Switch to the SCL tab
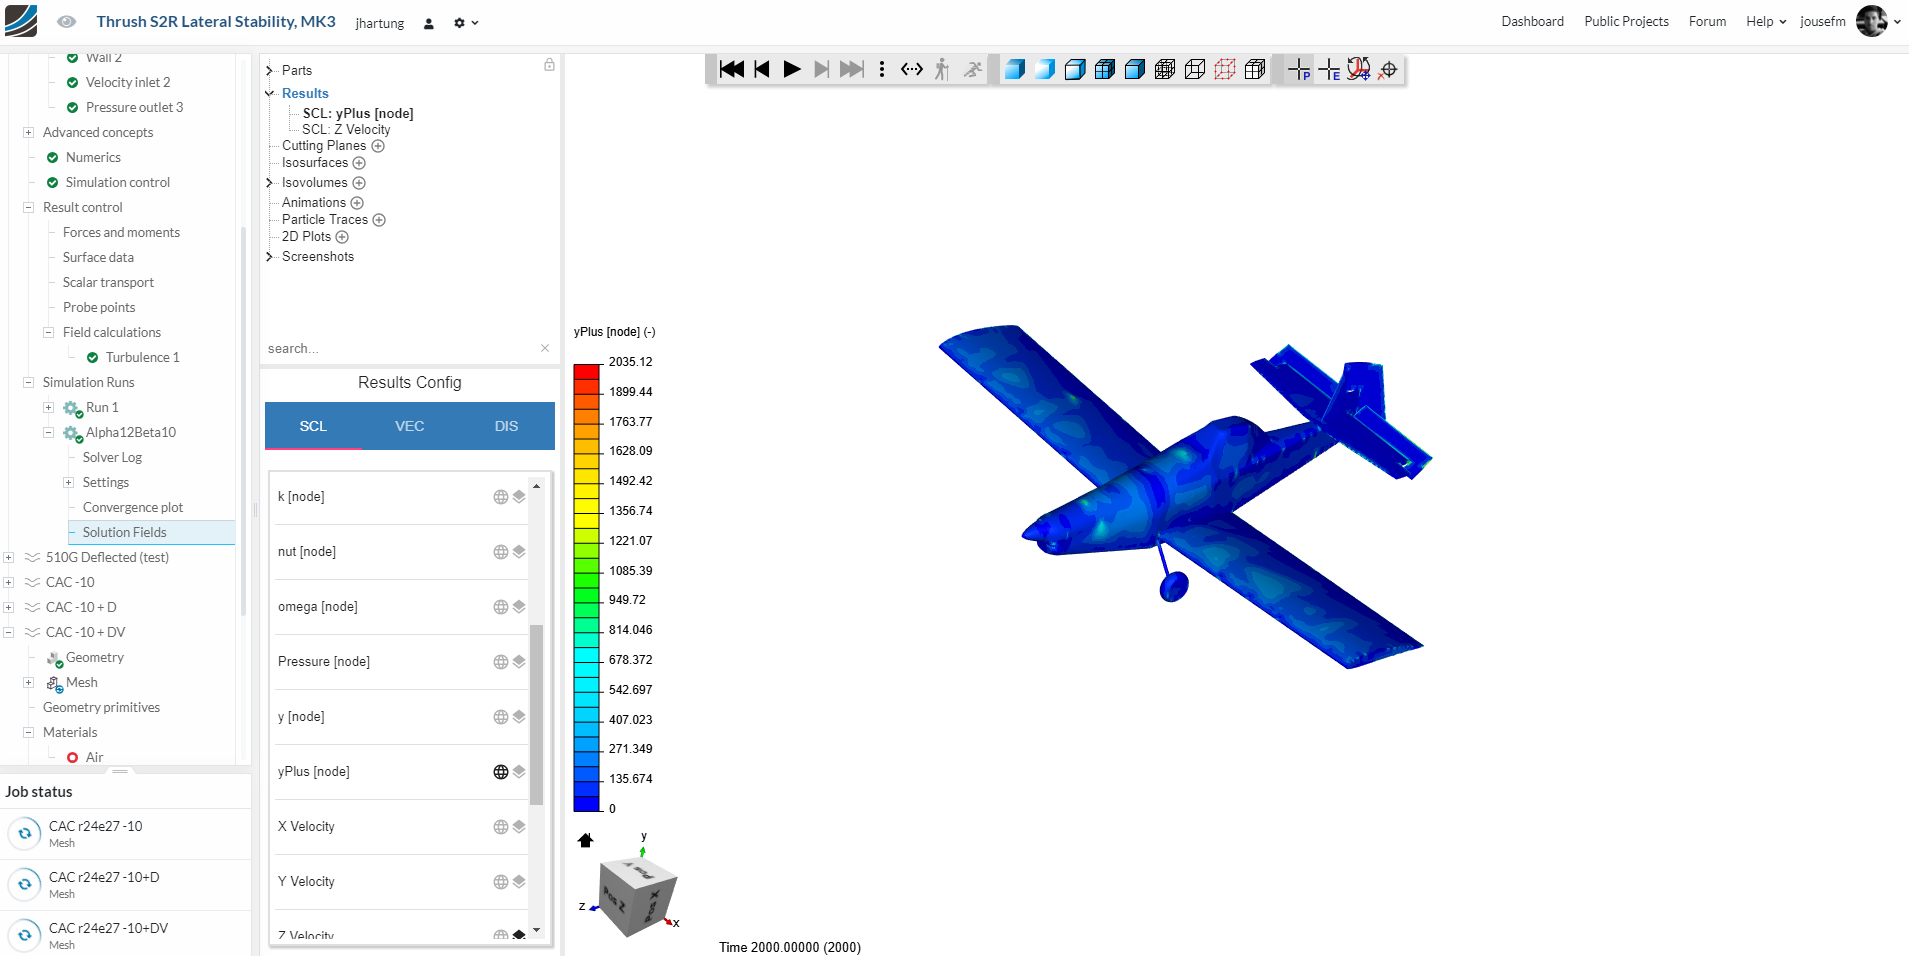Screen dimensions: 1909x956 tap(313, 426)
